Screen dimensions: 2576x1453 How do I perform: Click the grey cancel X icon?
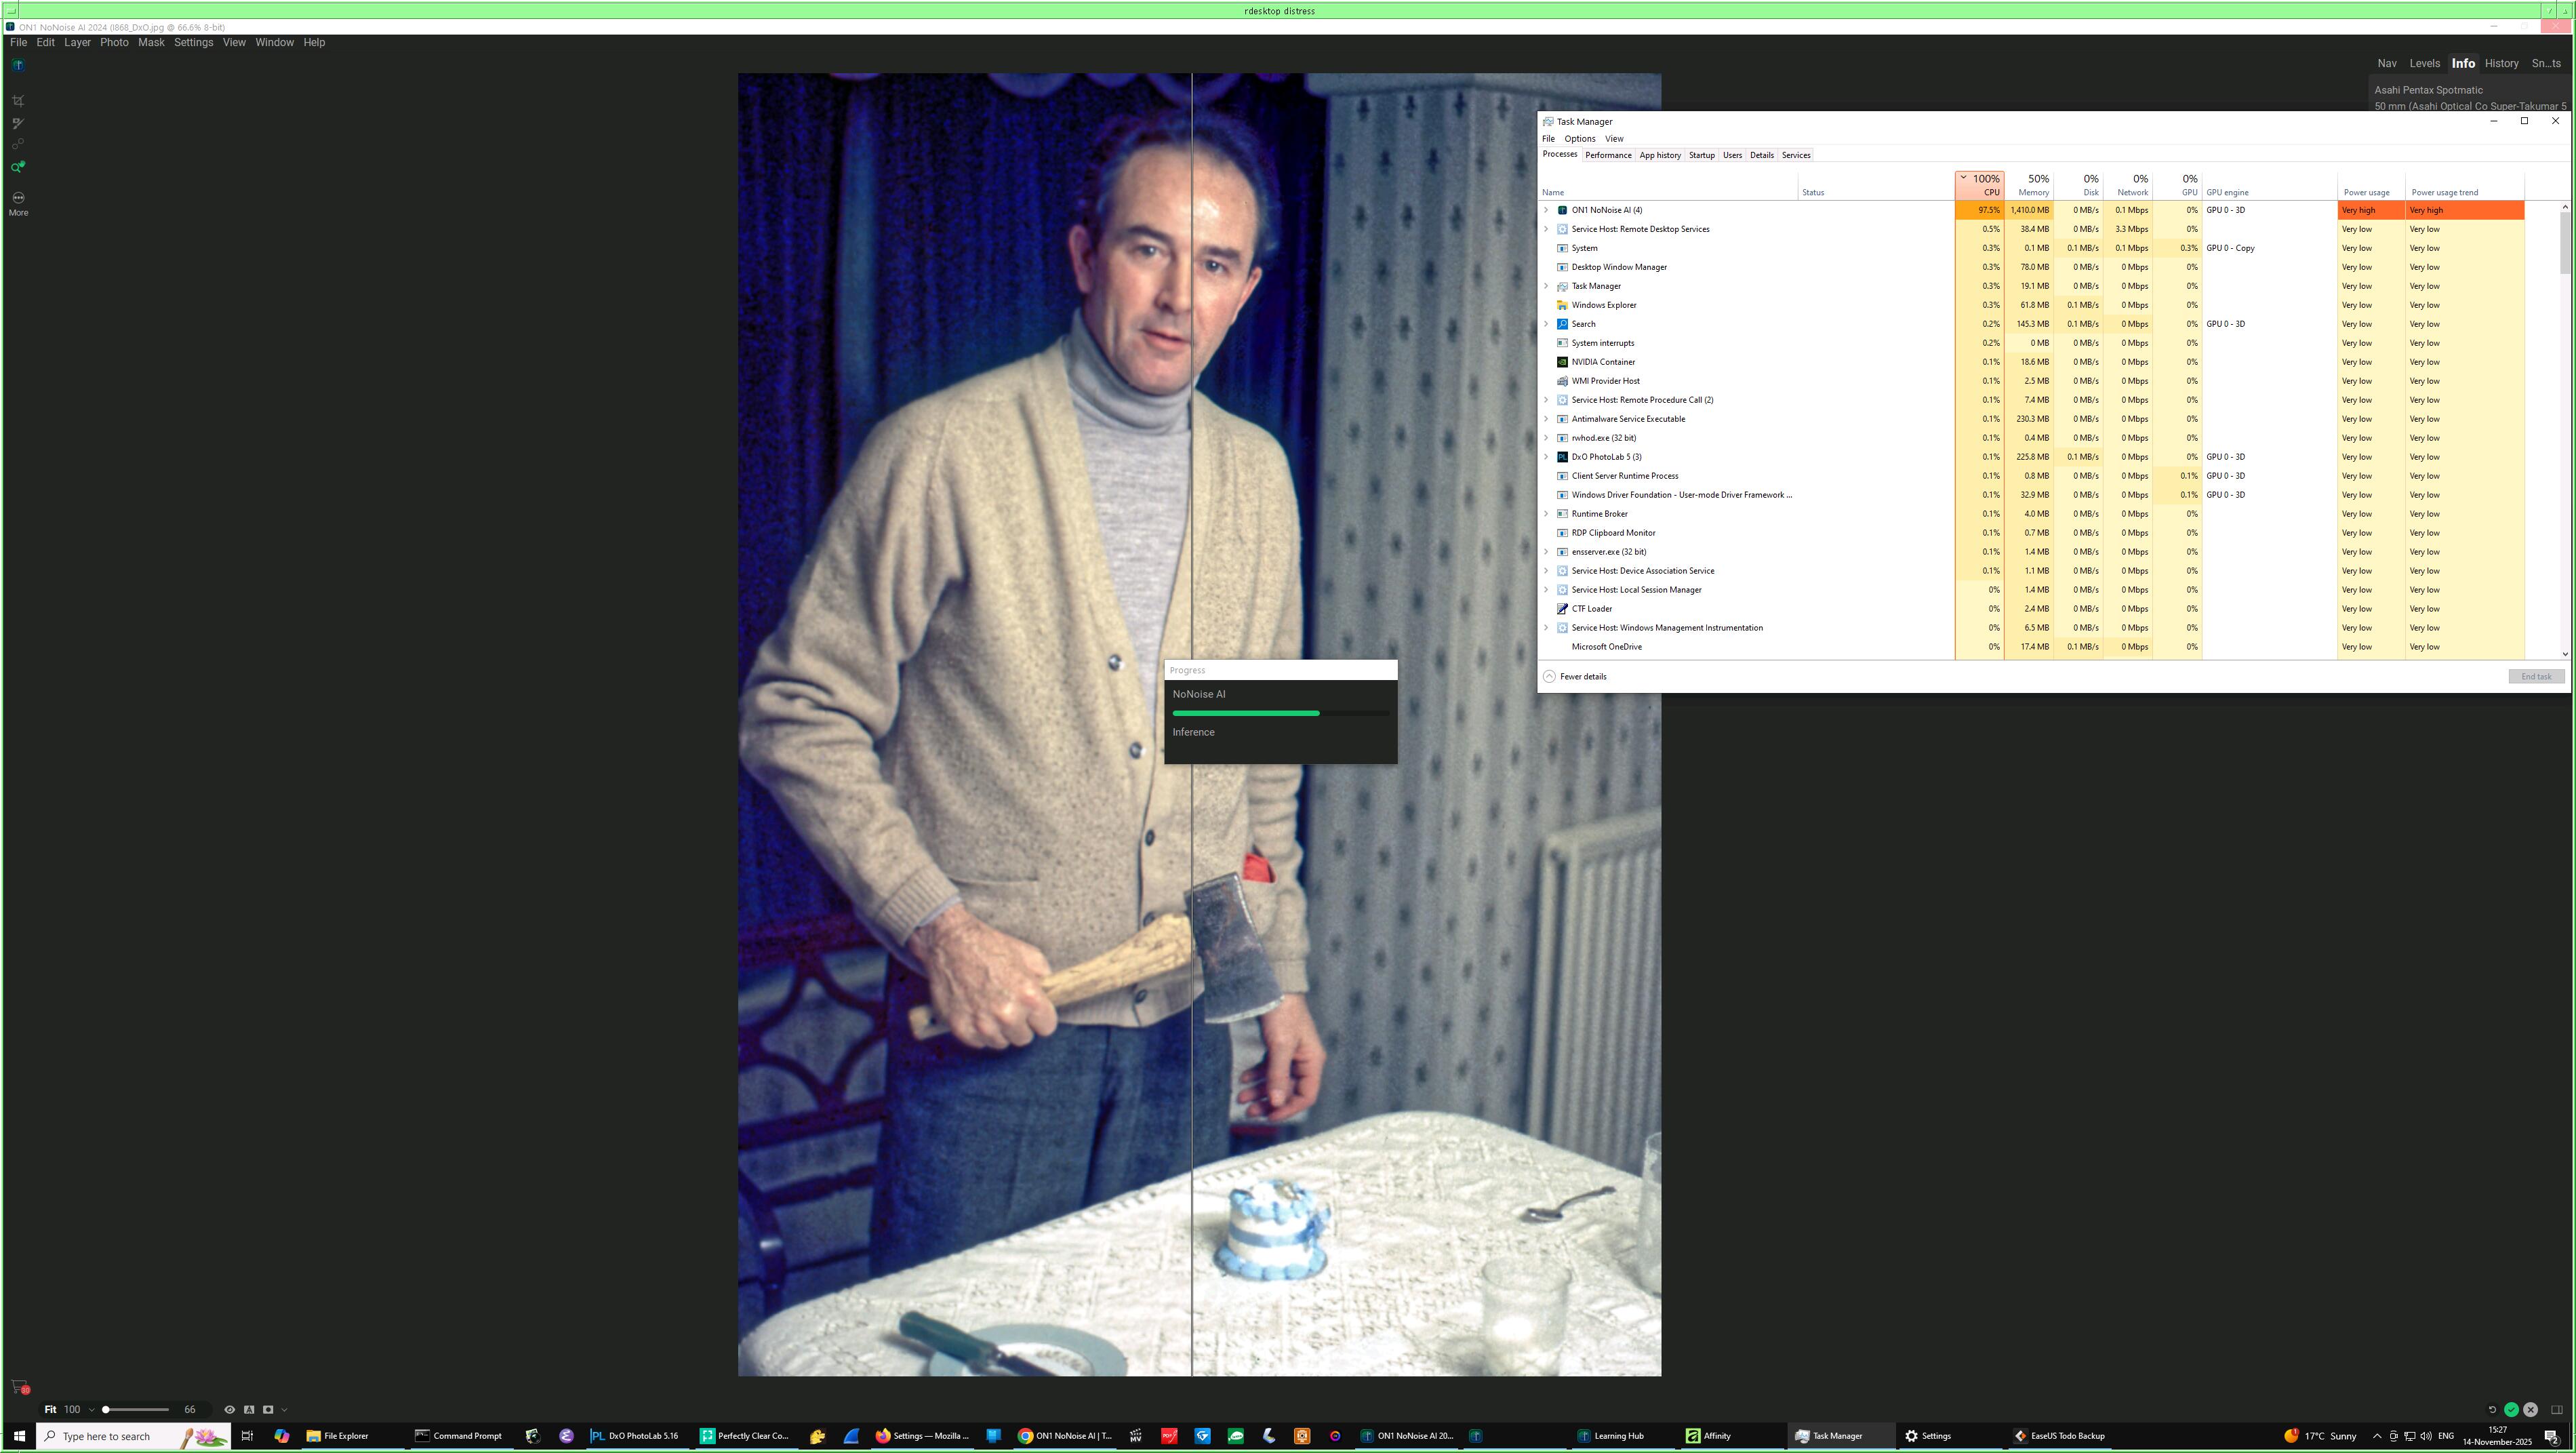click(2530, 1410)
